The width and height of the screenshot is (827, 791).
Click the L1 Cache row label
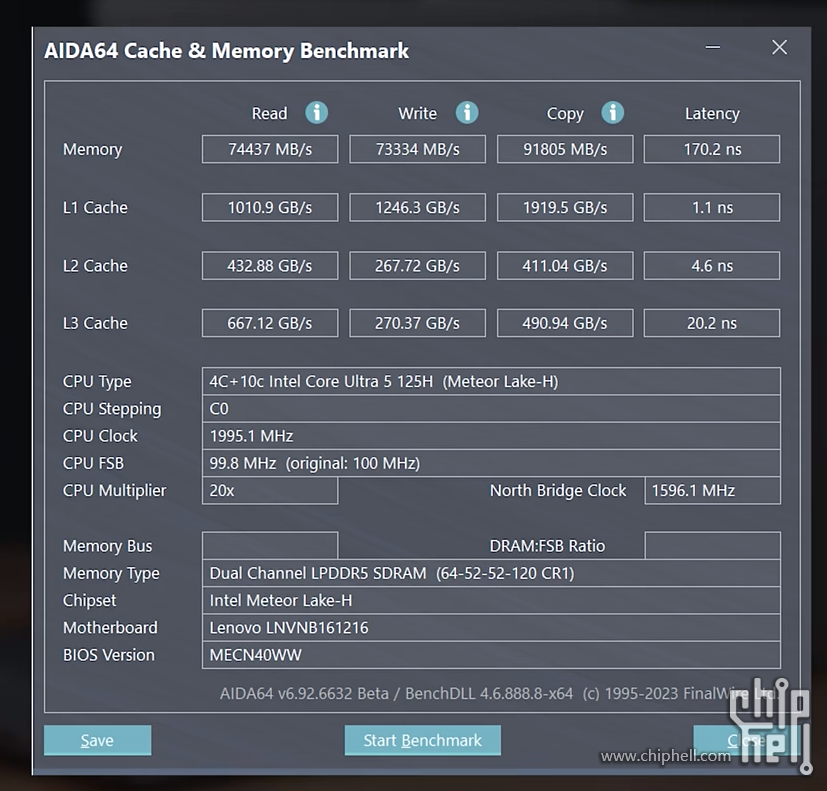[95, 207]
